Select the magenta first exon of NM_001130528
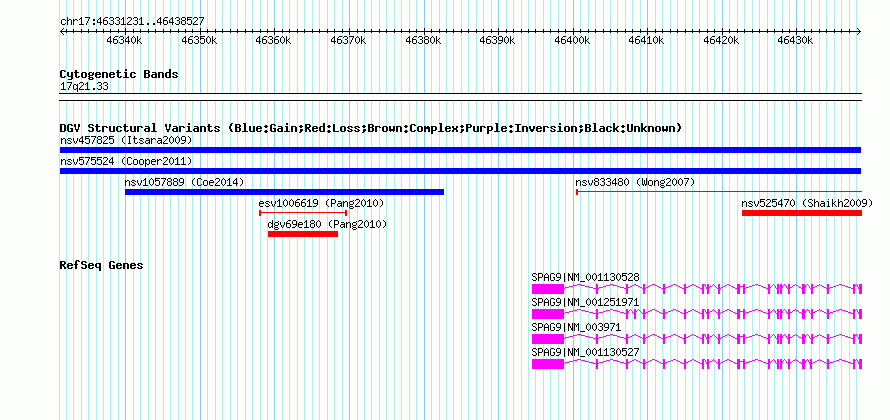The width and height of the screenshot is (890, 420). pos(548,289)
